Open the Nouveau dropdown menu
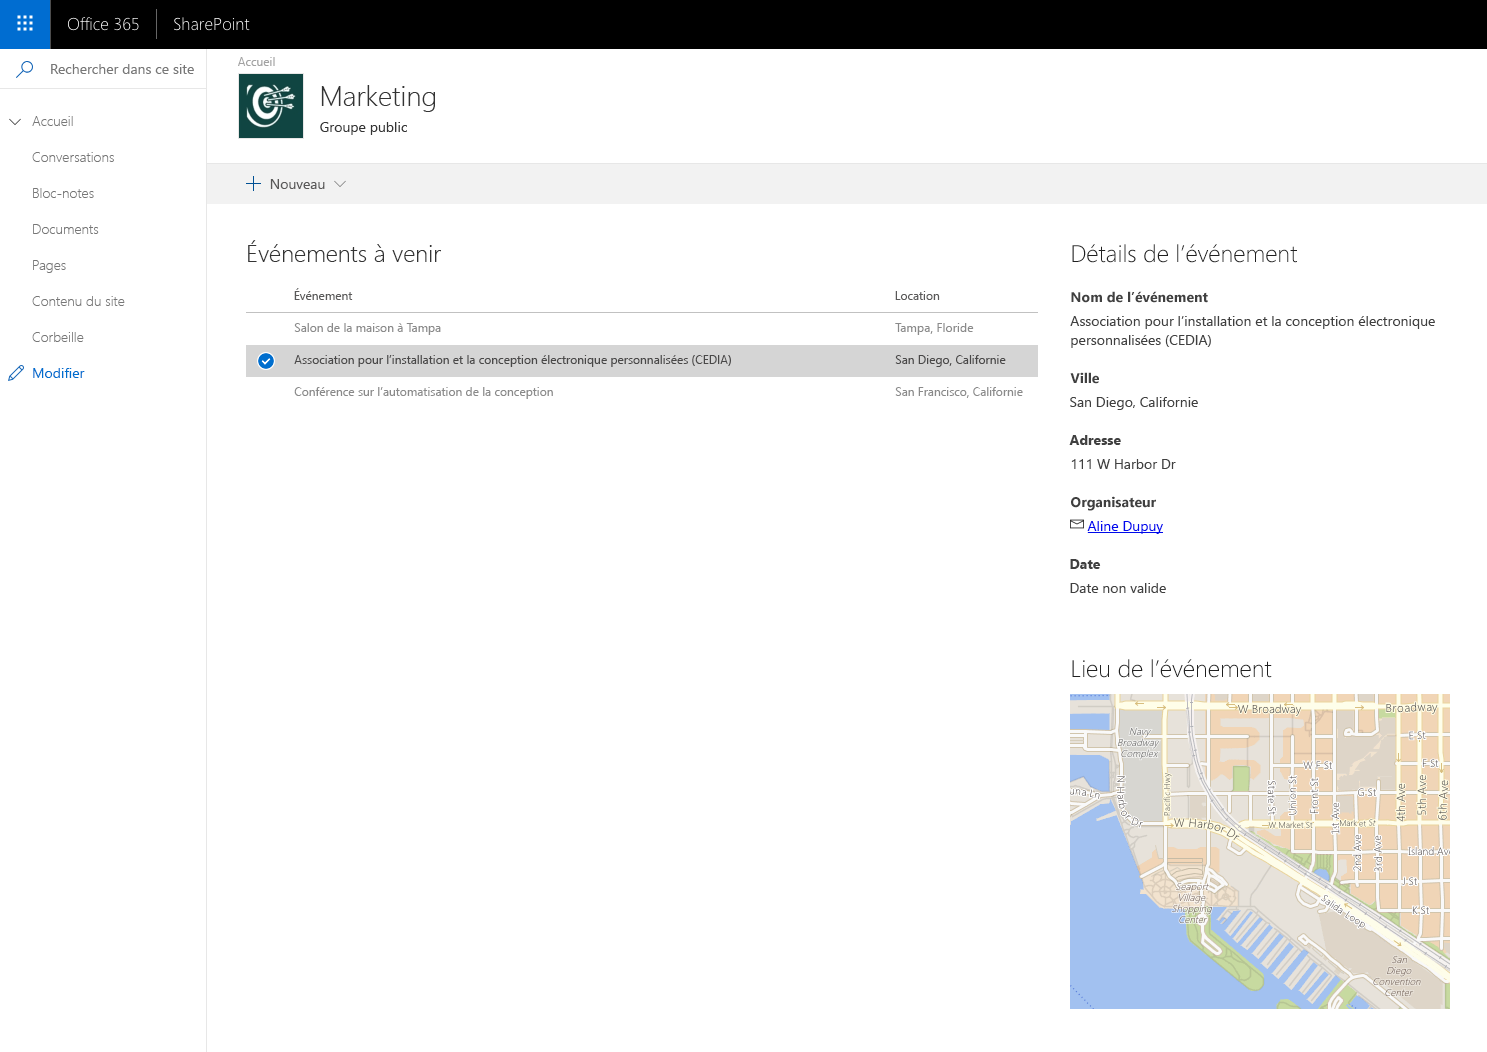Image resolution: width=1487 pixels, height=1052 pixels. [340, 184]
